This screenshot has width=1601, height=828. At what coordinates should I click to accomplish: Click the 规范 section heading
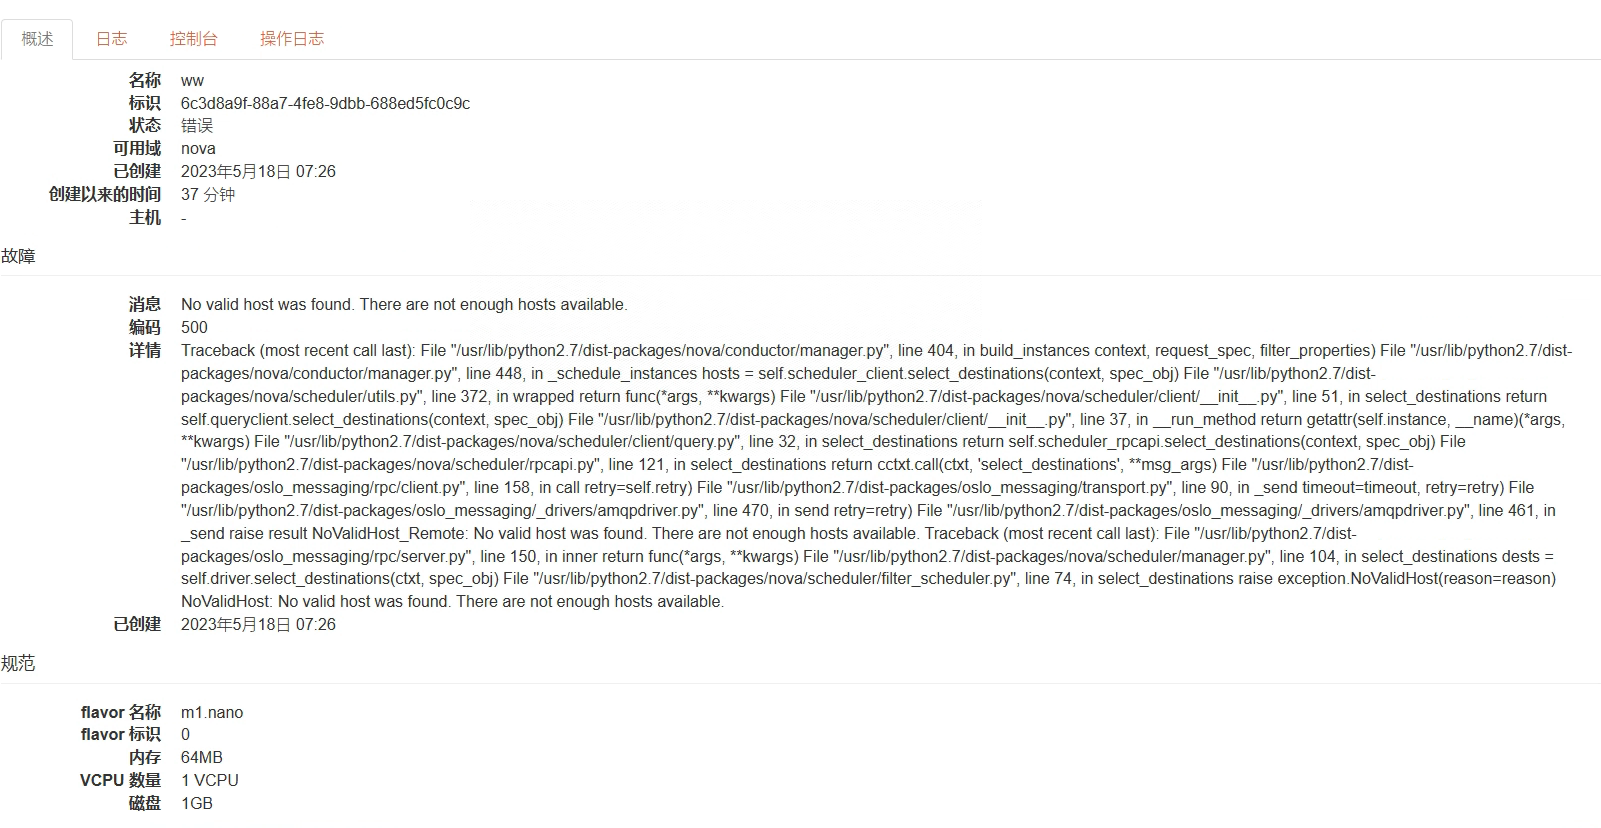pos(18,664)
